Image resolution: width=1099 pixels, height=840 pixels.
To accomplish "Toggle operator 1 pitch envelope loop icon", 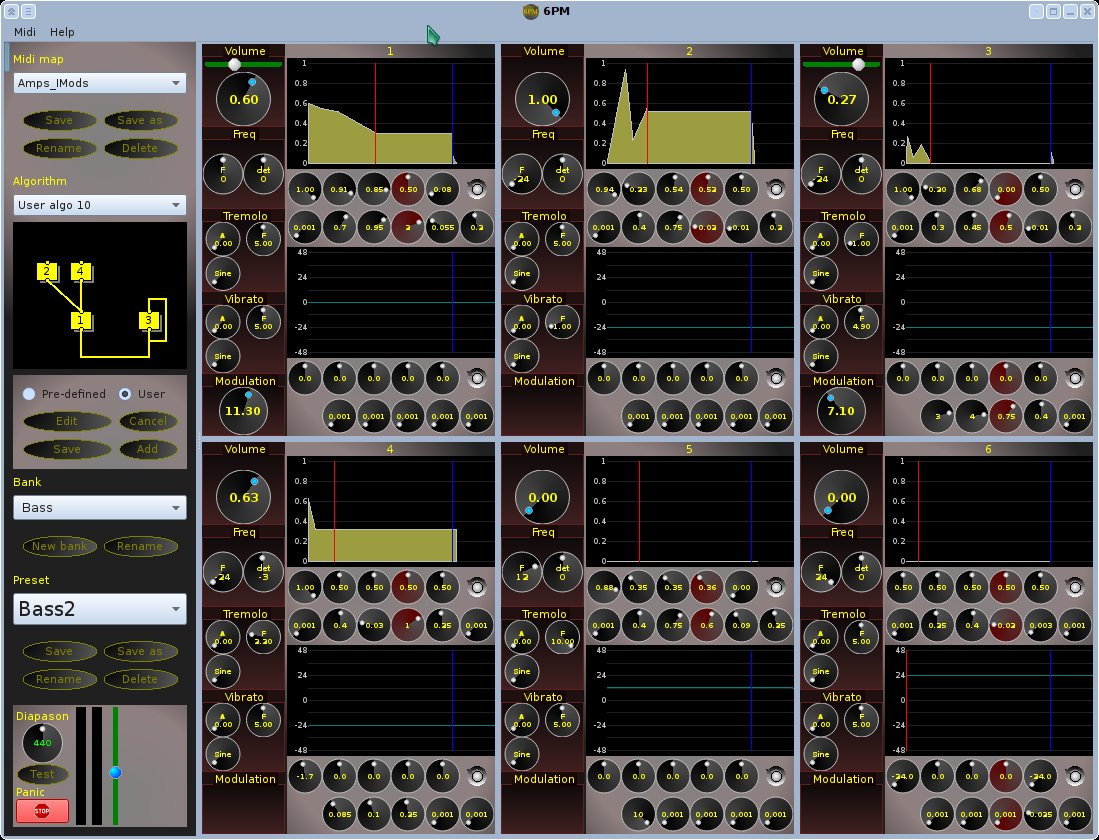I will [477, 379].
